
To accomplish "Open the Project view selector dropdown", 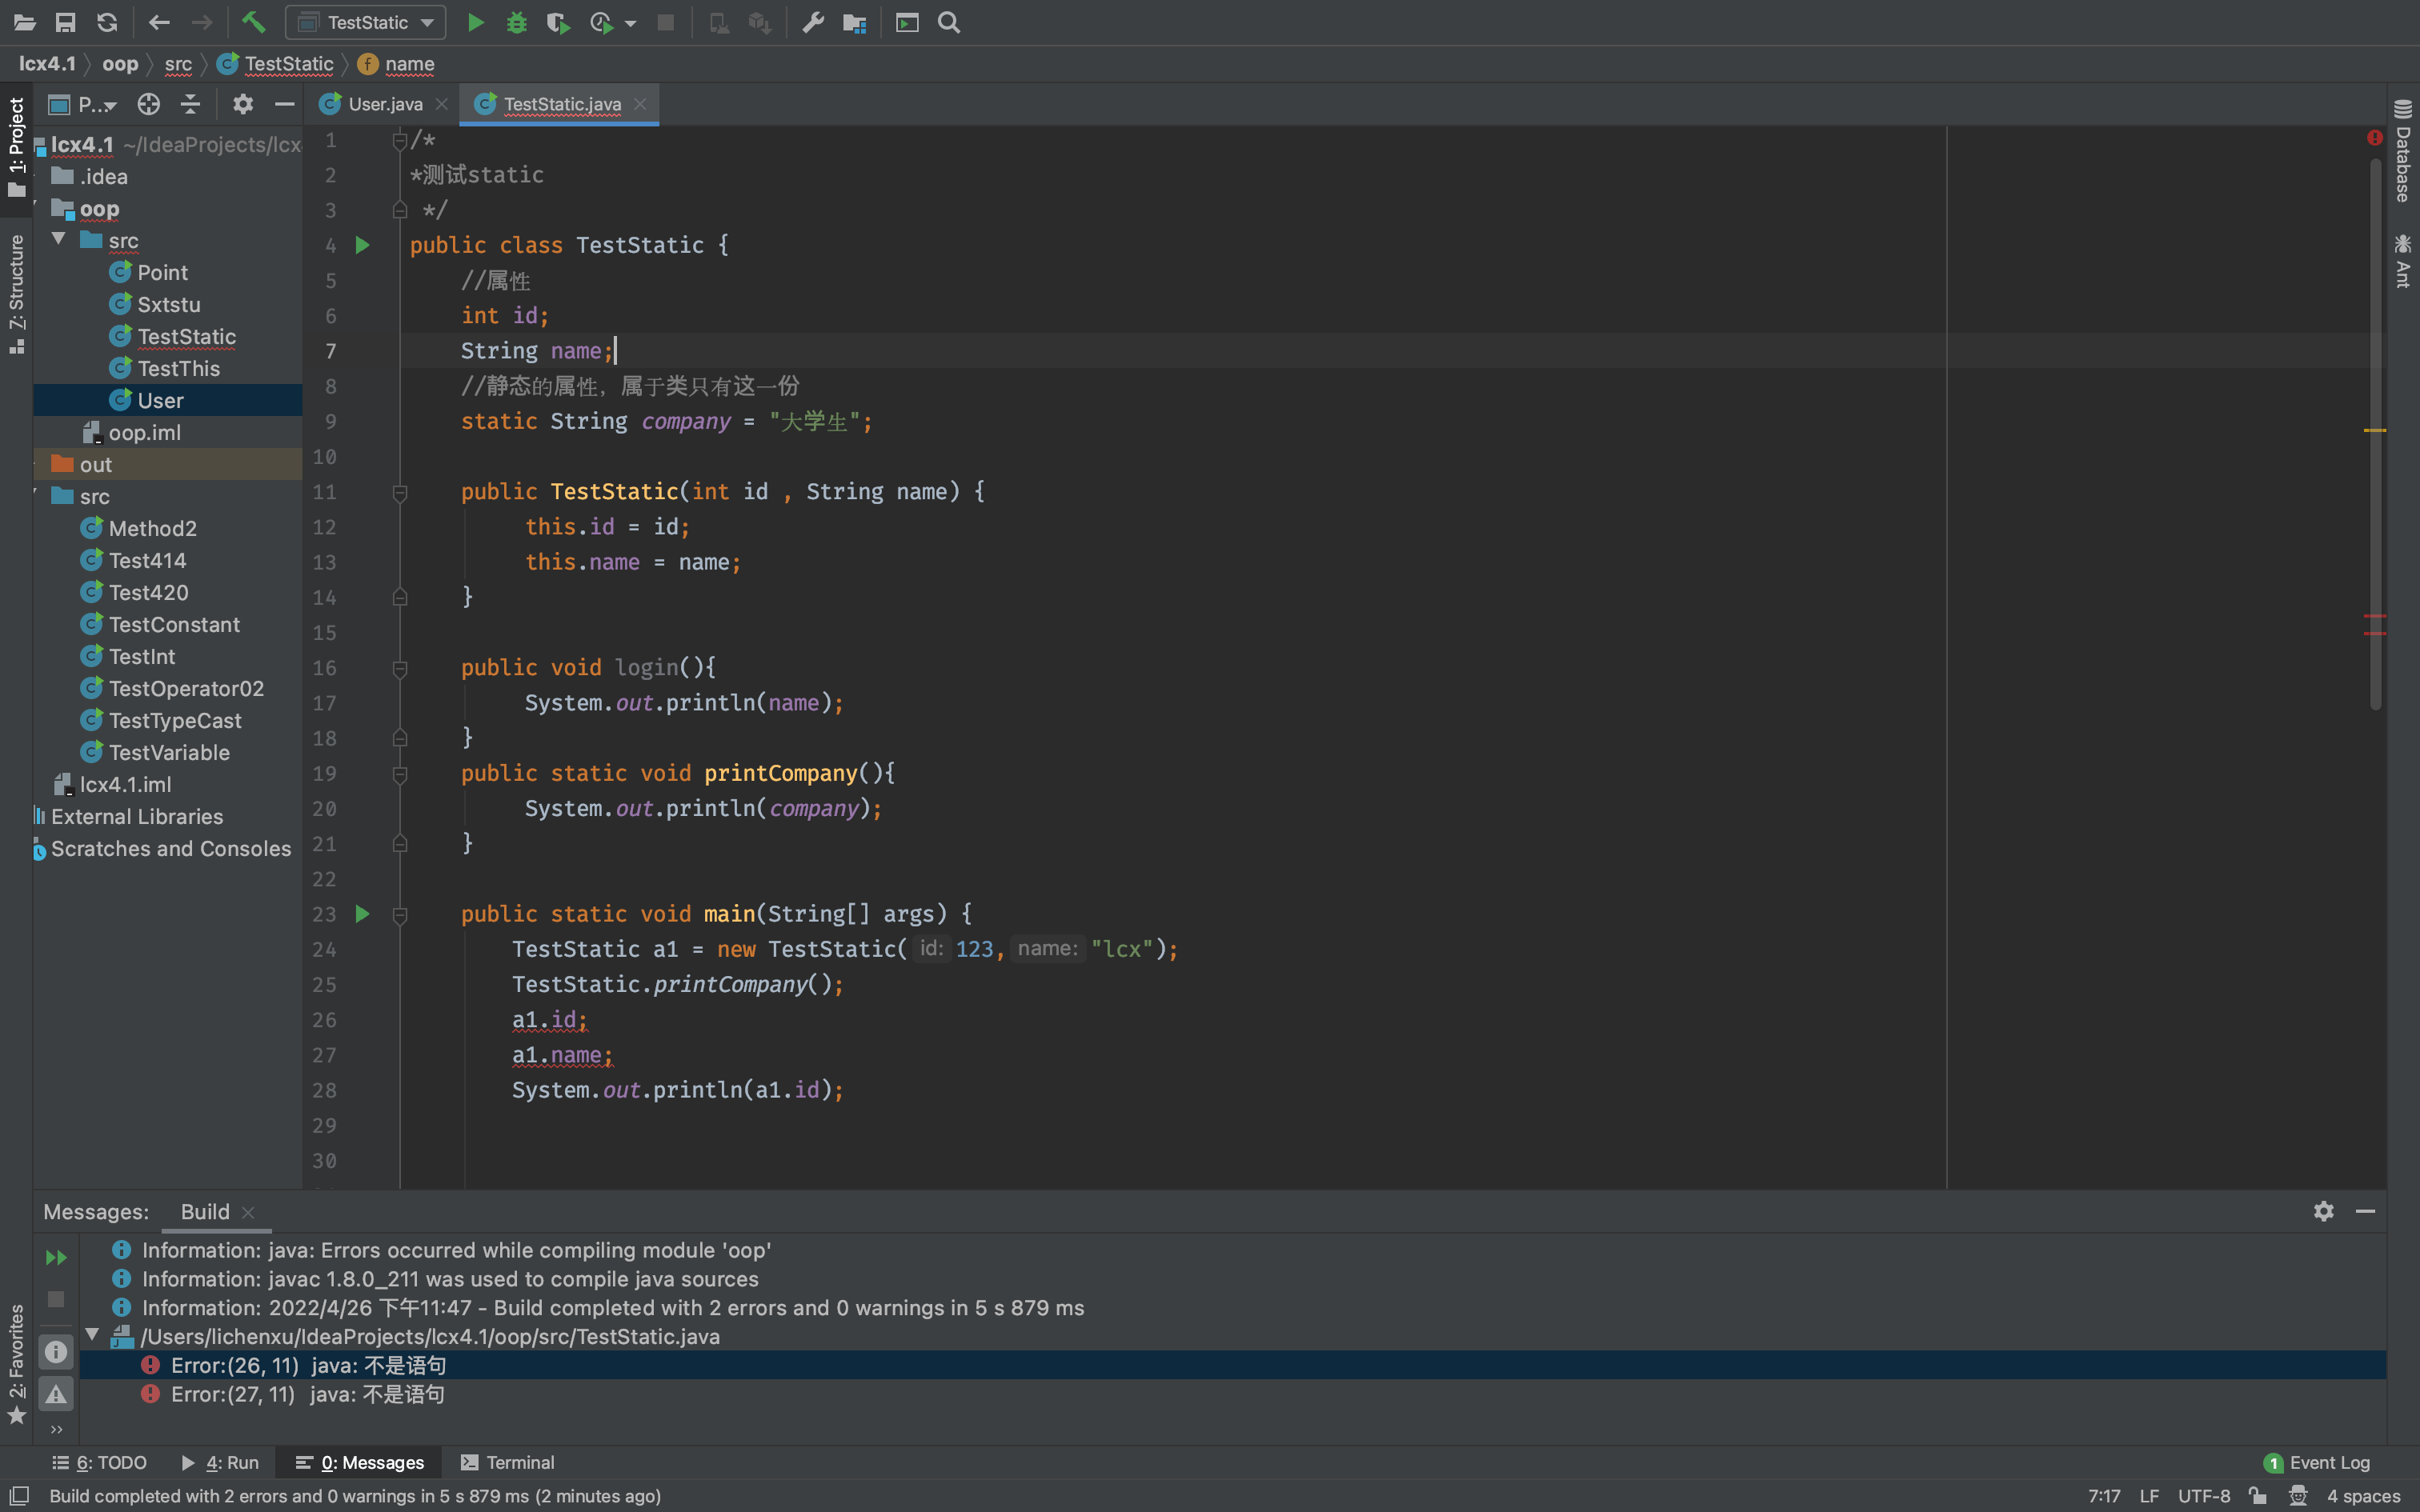I will (84, 104).
